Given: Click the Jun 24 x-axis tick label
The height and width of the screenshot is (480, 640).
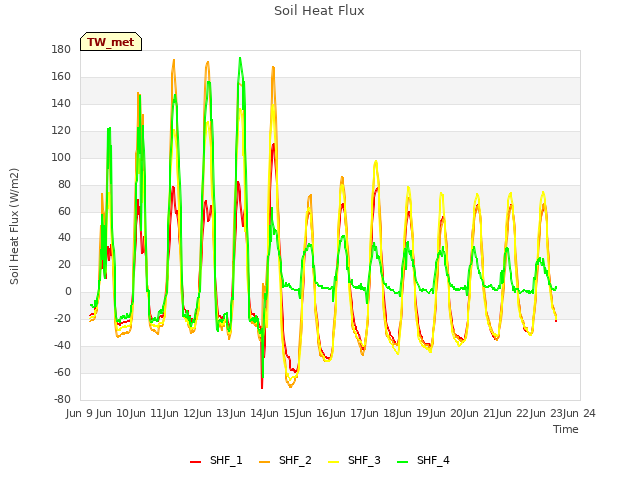Looking at the screenshot, I should [x=580, y=413].
